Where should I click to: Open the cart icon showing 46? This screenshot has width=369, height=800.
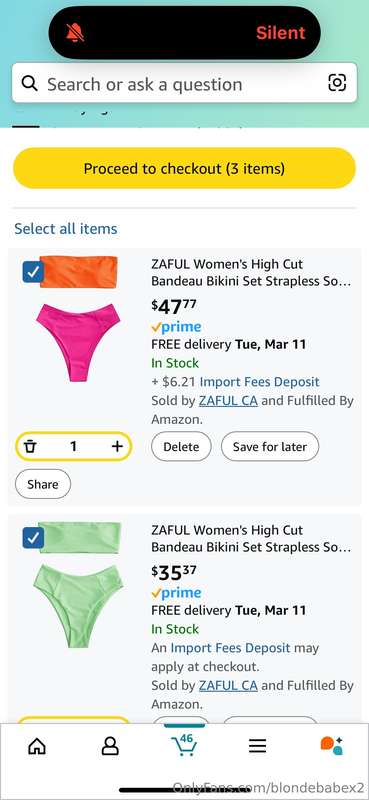pyautogui.click(x=184, y=745)
